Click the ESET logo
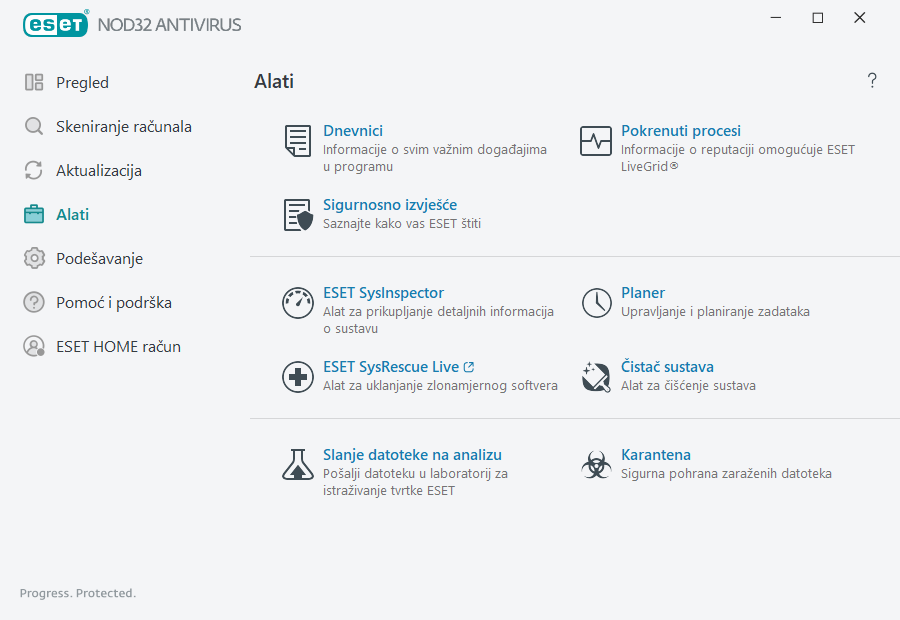 tap(55, 24)
